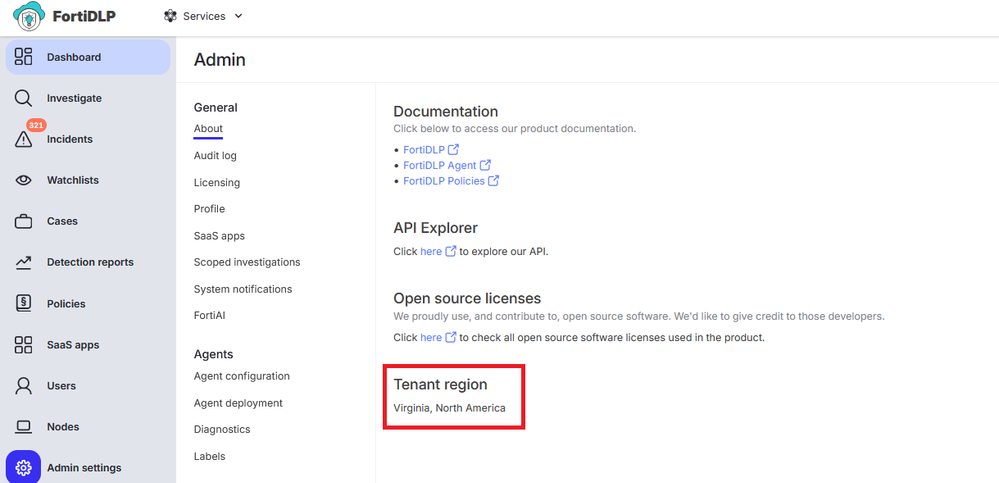This screenshot has height=483, width=999.
Task: Click the FortiDLP logo in header
Action: coord(64,17)
